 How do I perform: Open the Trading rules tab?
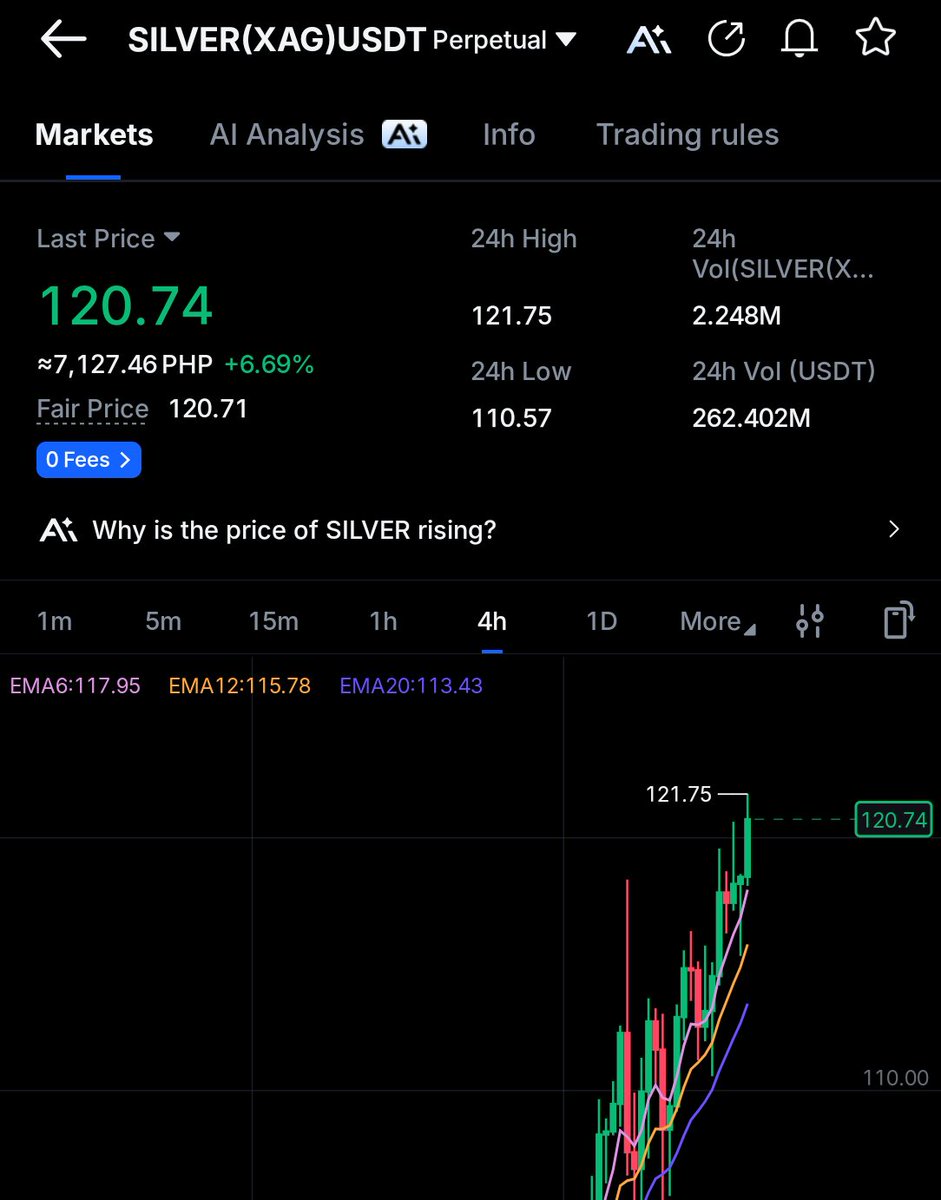687,134
